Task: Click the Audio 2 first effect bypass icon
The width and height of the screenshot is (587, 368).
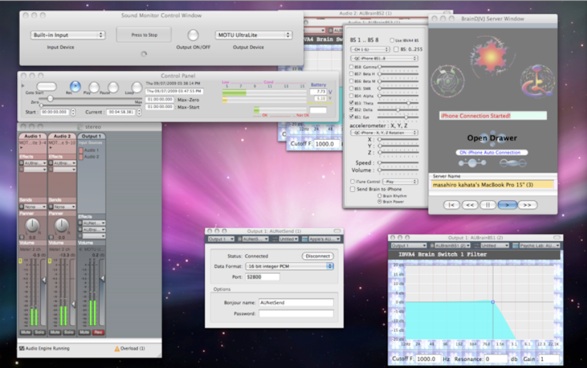Action: click(x=51, y=163)
